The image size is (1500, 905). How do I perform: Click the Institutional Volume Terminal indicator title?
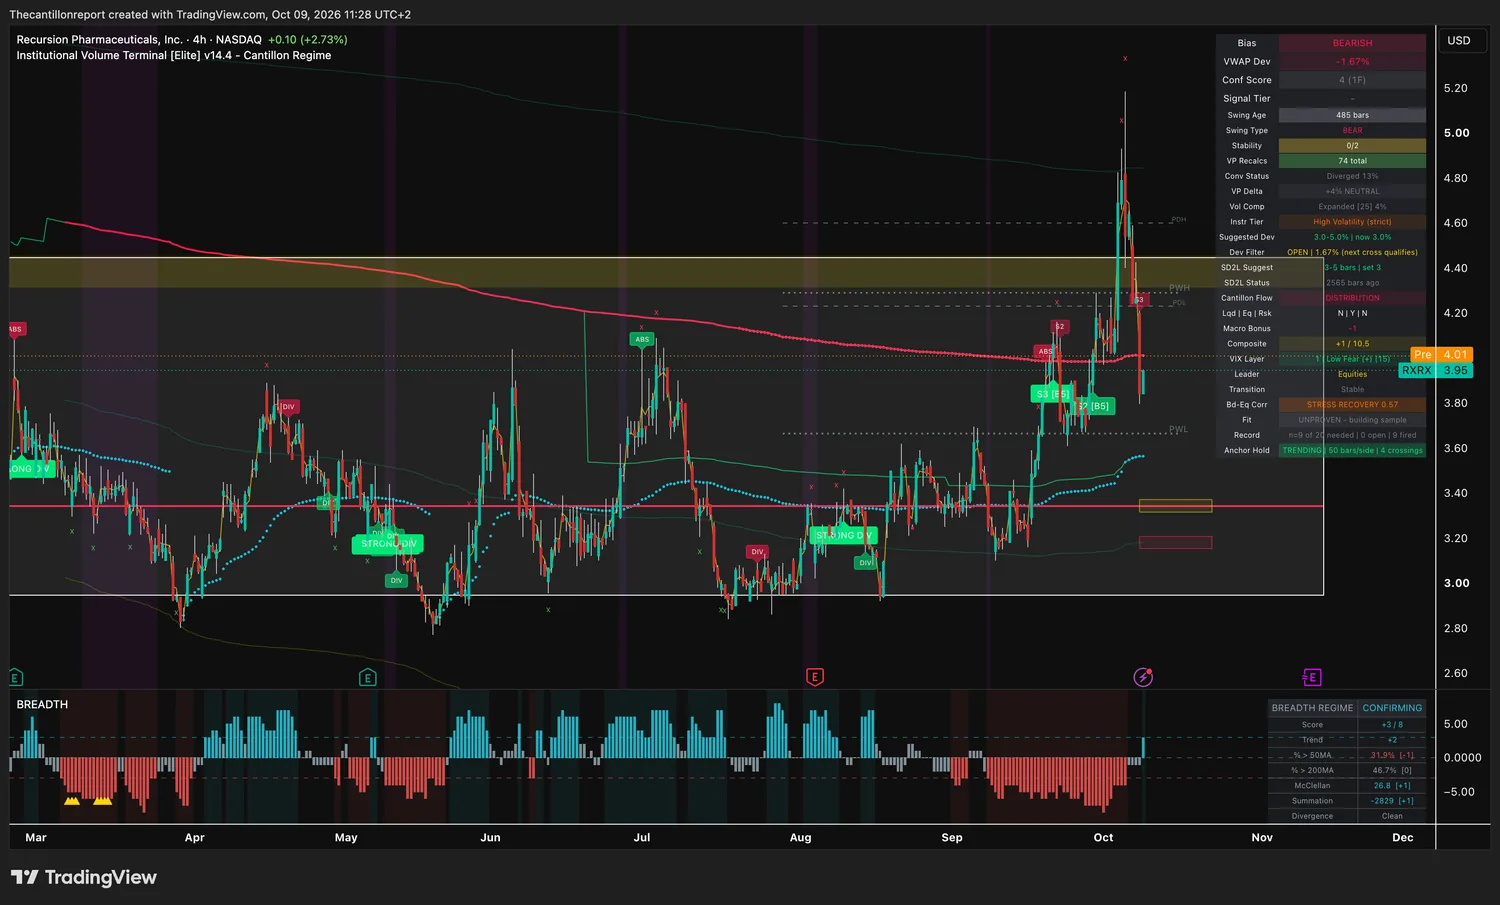pos(174,55)
